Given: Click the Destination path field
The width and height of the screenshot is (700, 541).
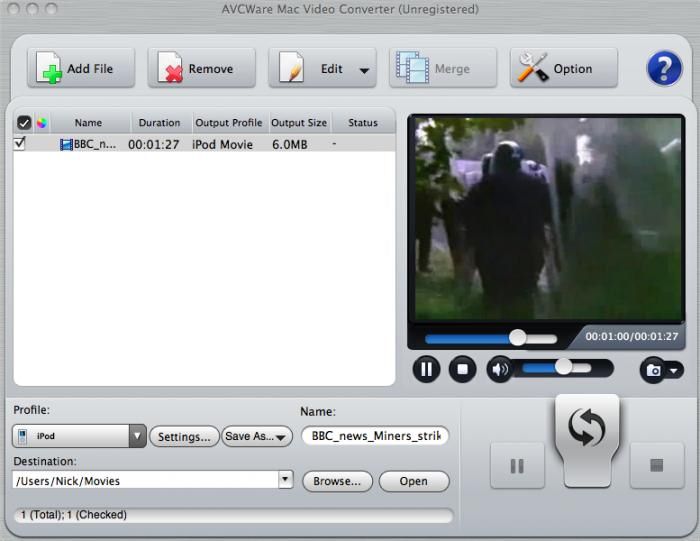Looking at the screenshot, I should click(x=146, y=480).
